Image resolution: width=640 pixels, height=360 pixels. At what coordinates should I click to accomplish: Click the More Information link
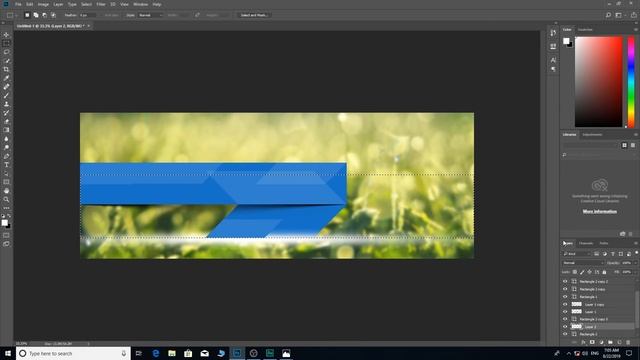click(600, 211)
